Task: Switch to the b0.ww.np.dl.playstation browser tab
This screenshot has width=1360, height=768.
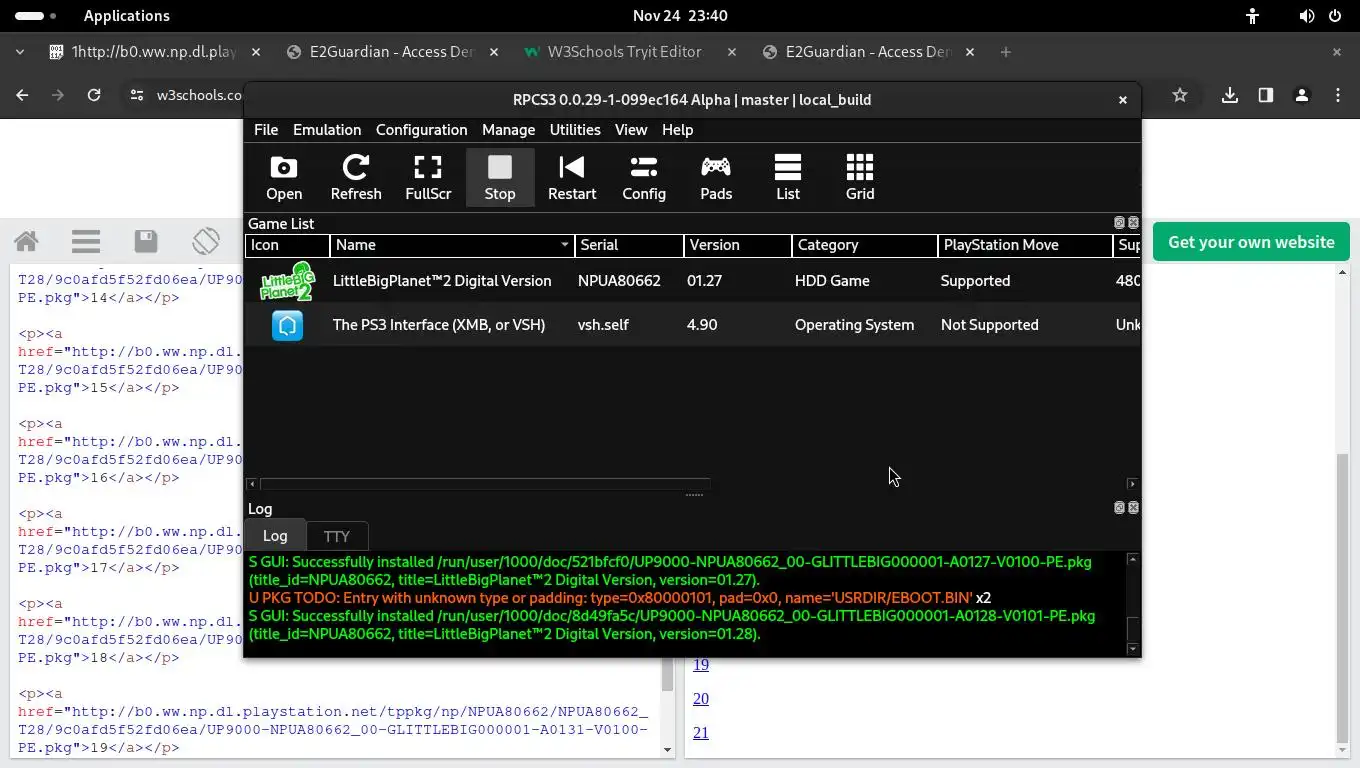Action: click(x=153, y=52)
